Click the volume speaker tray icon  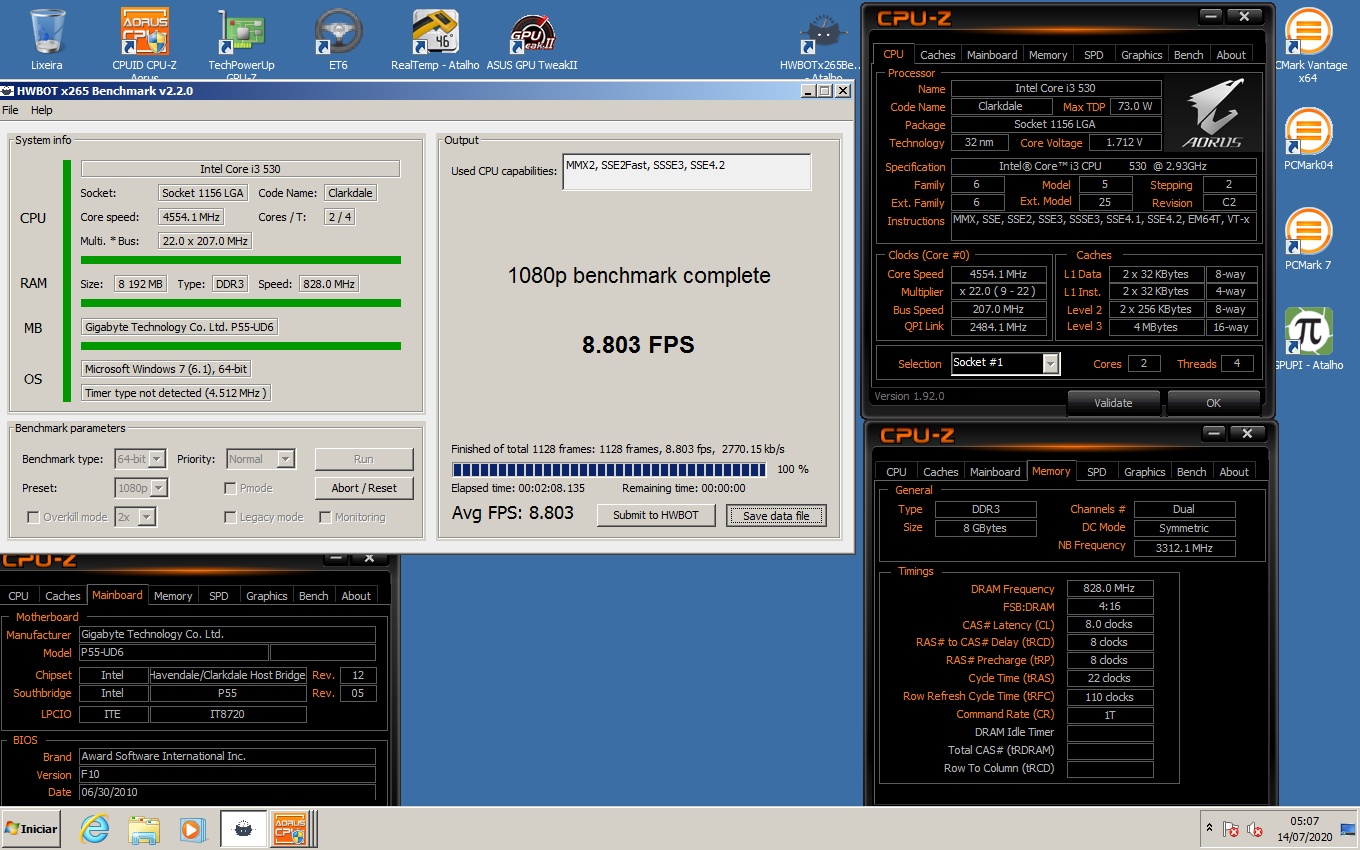pyautogui.click(x=1254, y=830)
